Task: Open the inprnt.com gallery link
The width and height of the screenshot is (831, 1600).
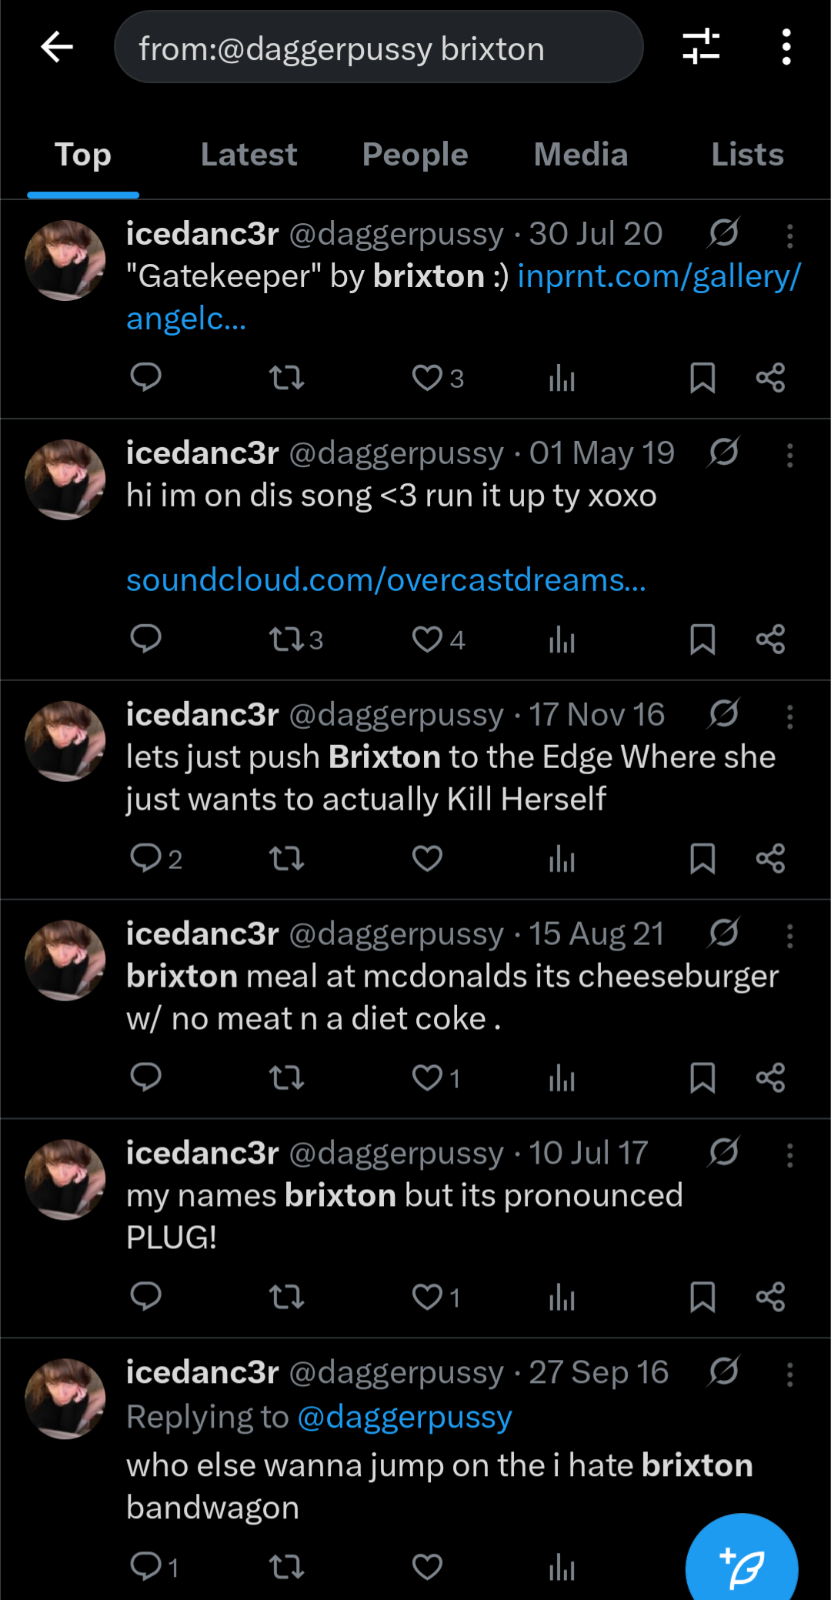Action: (658, 276)
